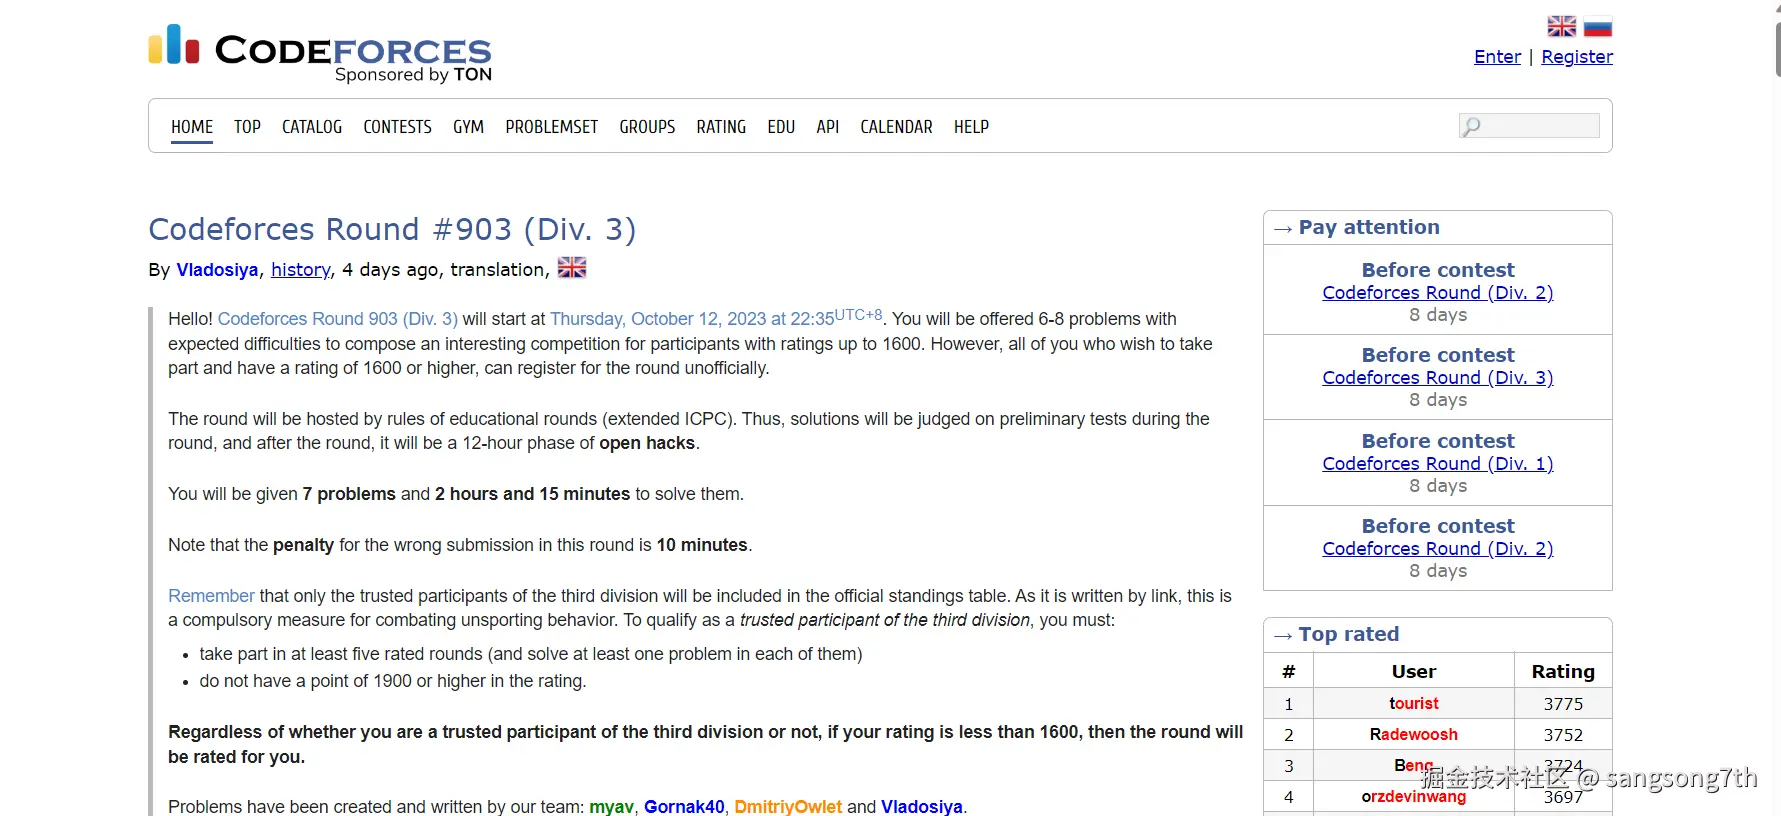Open Radewoosh's profile in Top rated
Screen dimensions: 1781x816
(x=1414, y=735)
